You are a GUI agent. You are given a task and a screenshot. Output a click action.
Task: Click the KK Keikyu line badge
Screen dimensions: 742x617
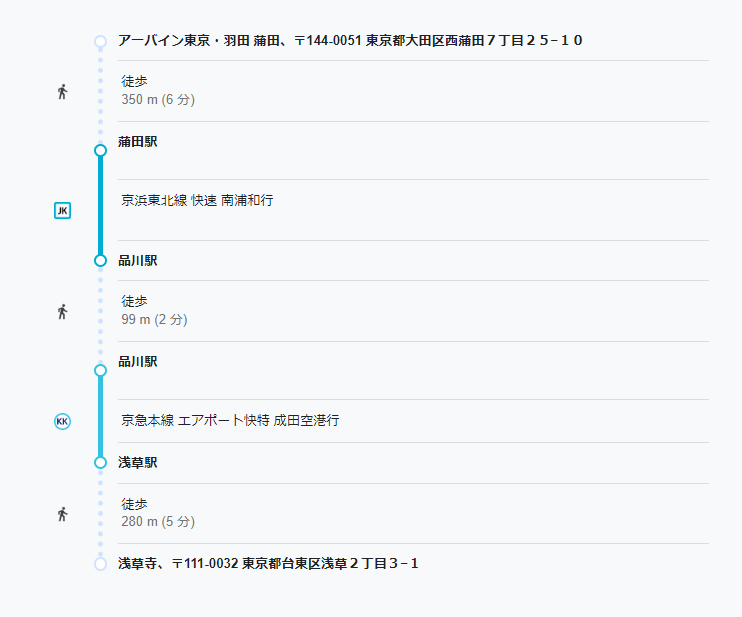coord(62,421)
